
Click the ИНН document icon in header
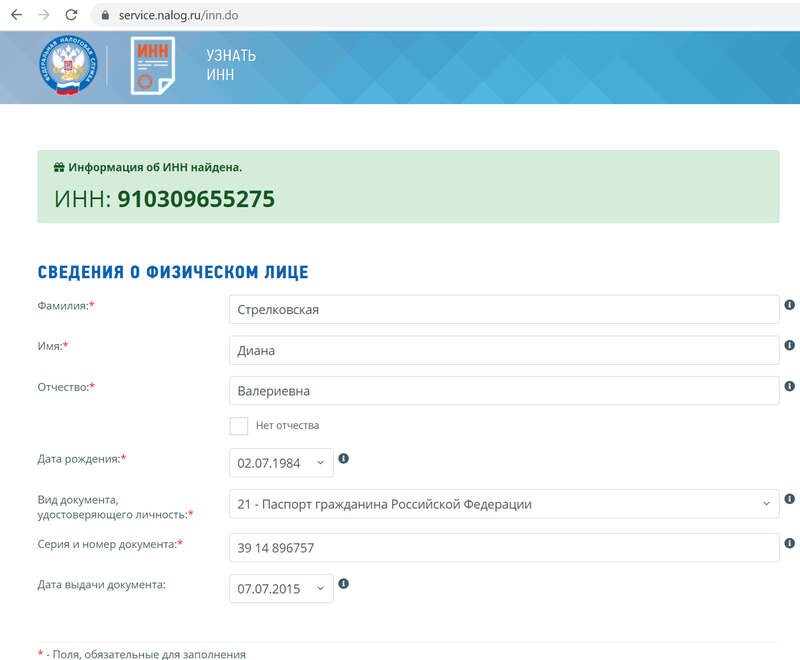pos(152,66)
